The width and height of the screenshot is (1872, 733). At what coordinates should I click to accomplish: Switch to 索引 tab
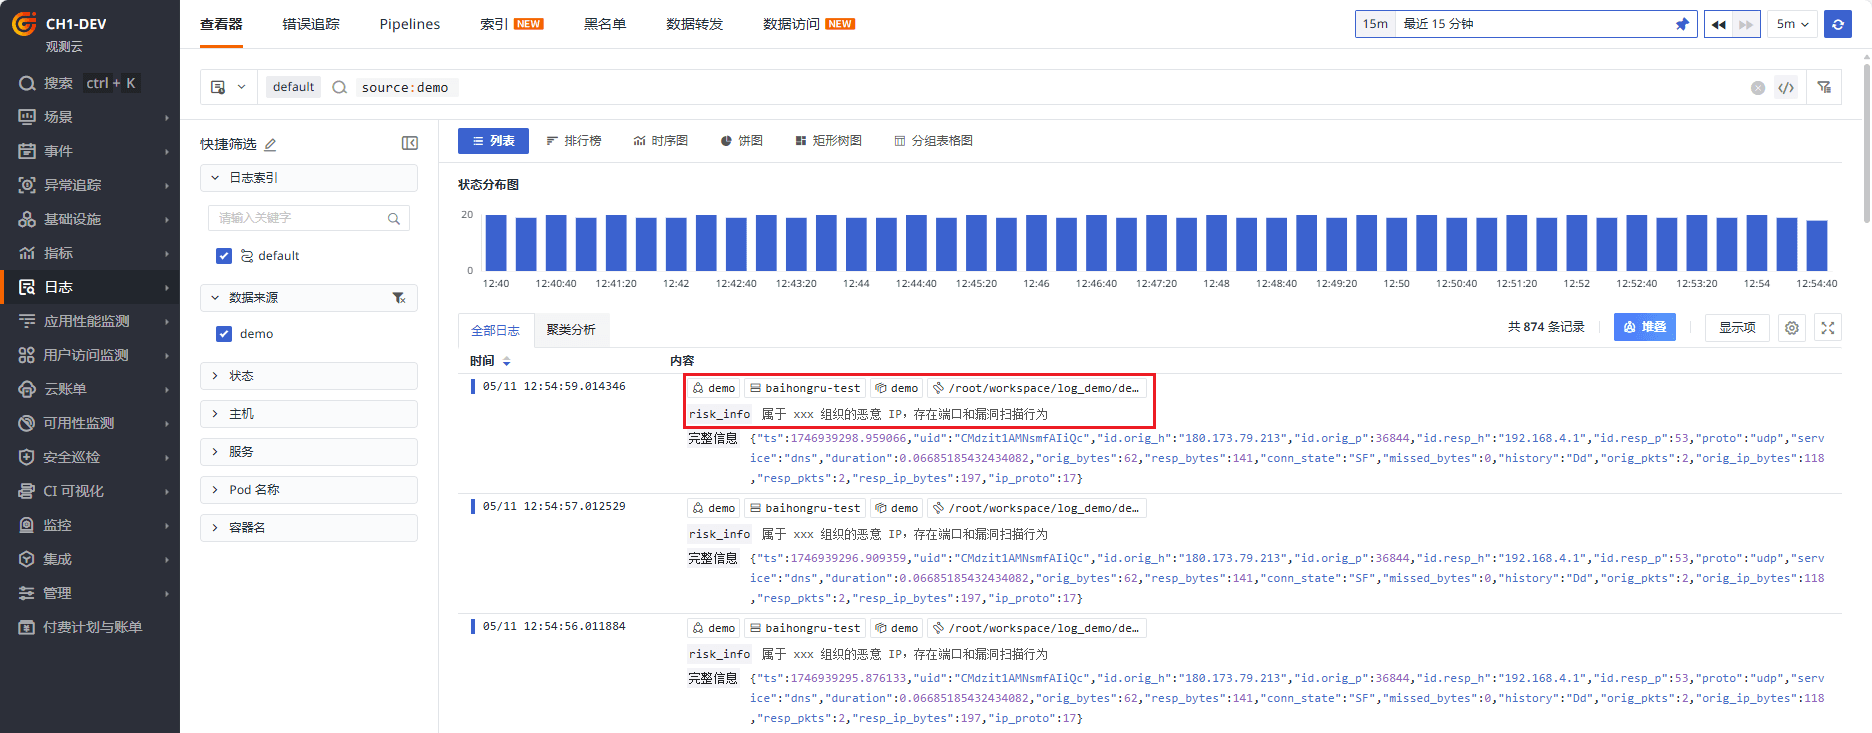(x=511, y=24)
